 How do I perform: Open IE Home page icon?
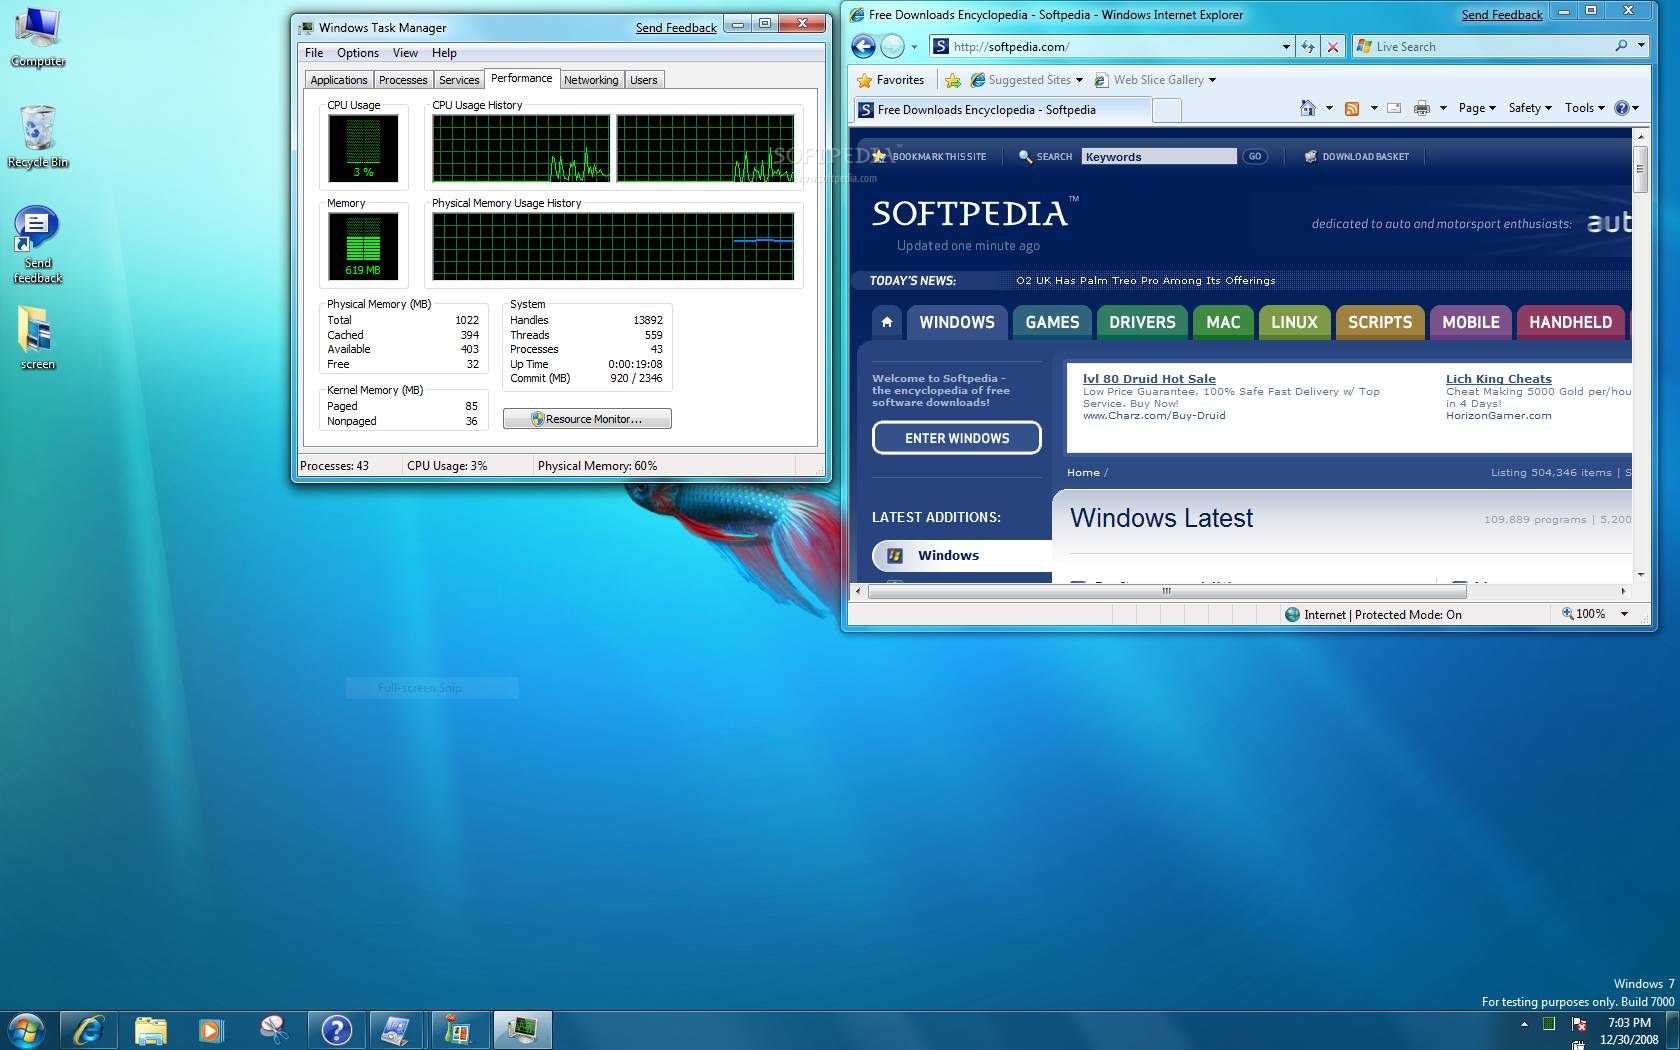click(x=1307, y=108)
